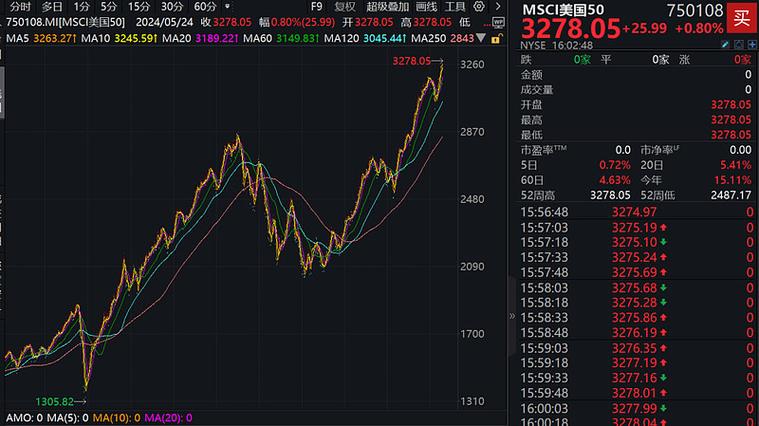The image size is (759, 426).
Task: Select the 15分 period tab
Action: tap(139, 7)
